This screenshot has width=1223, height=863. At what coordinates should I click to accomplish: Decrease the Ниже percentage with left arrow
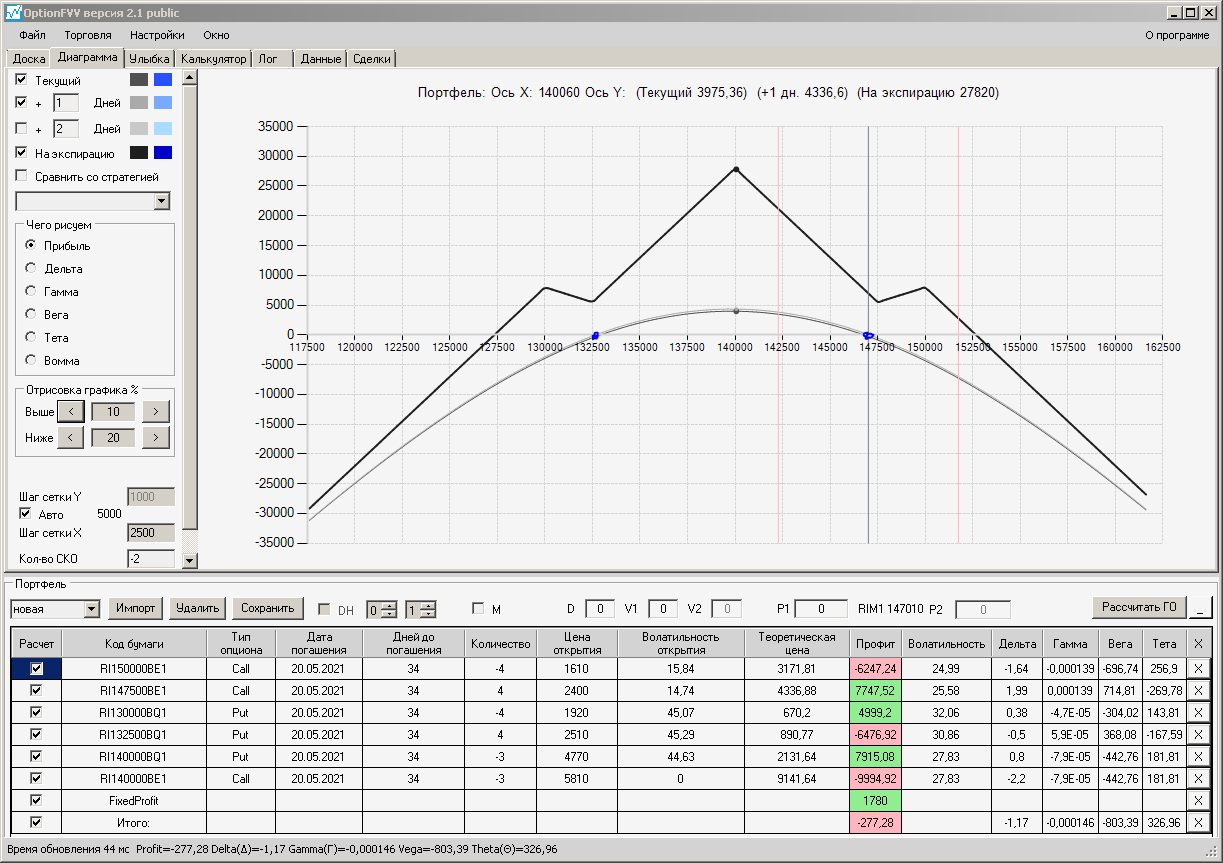70,437
